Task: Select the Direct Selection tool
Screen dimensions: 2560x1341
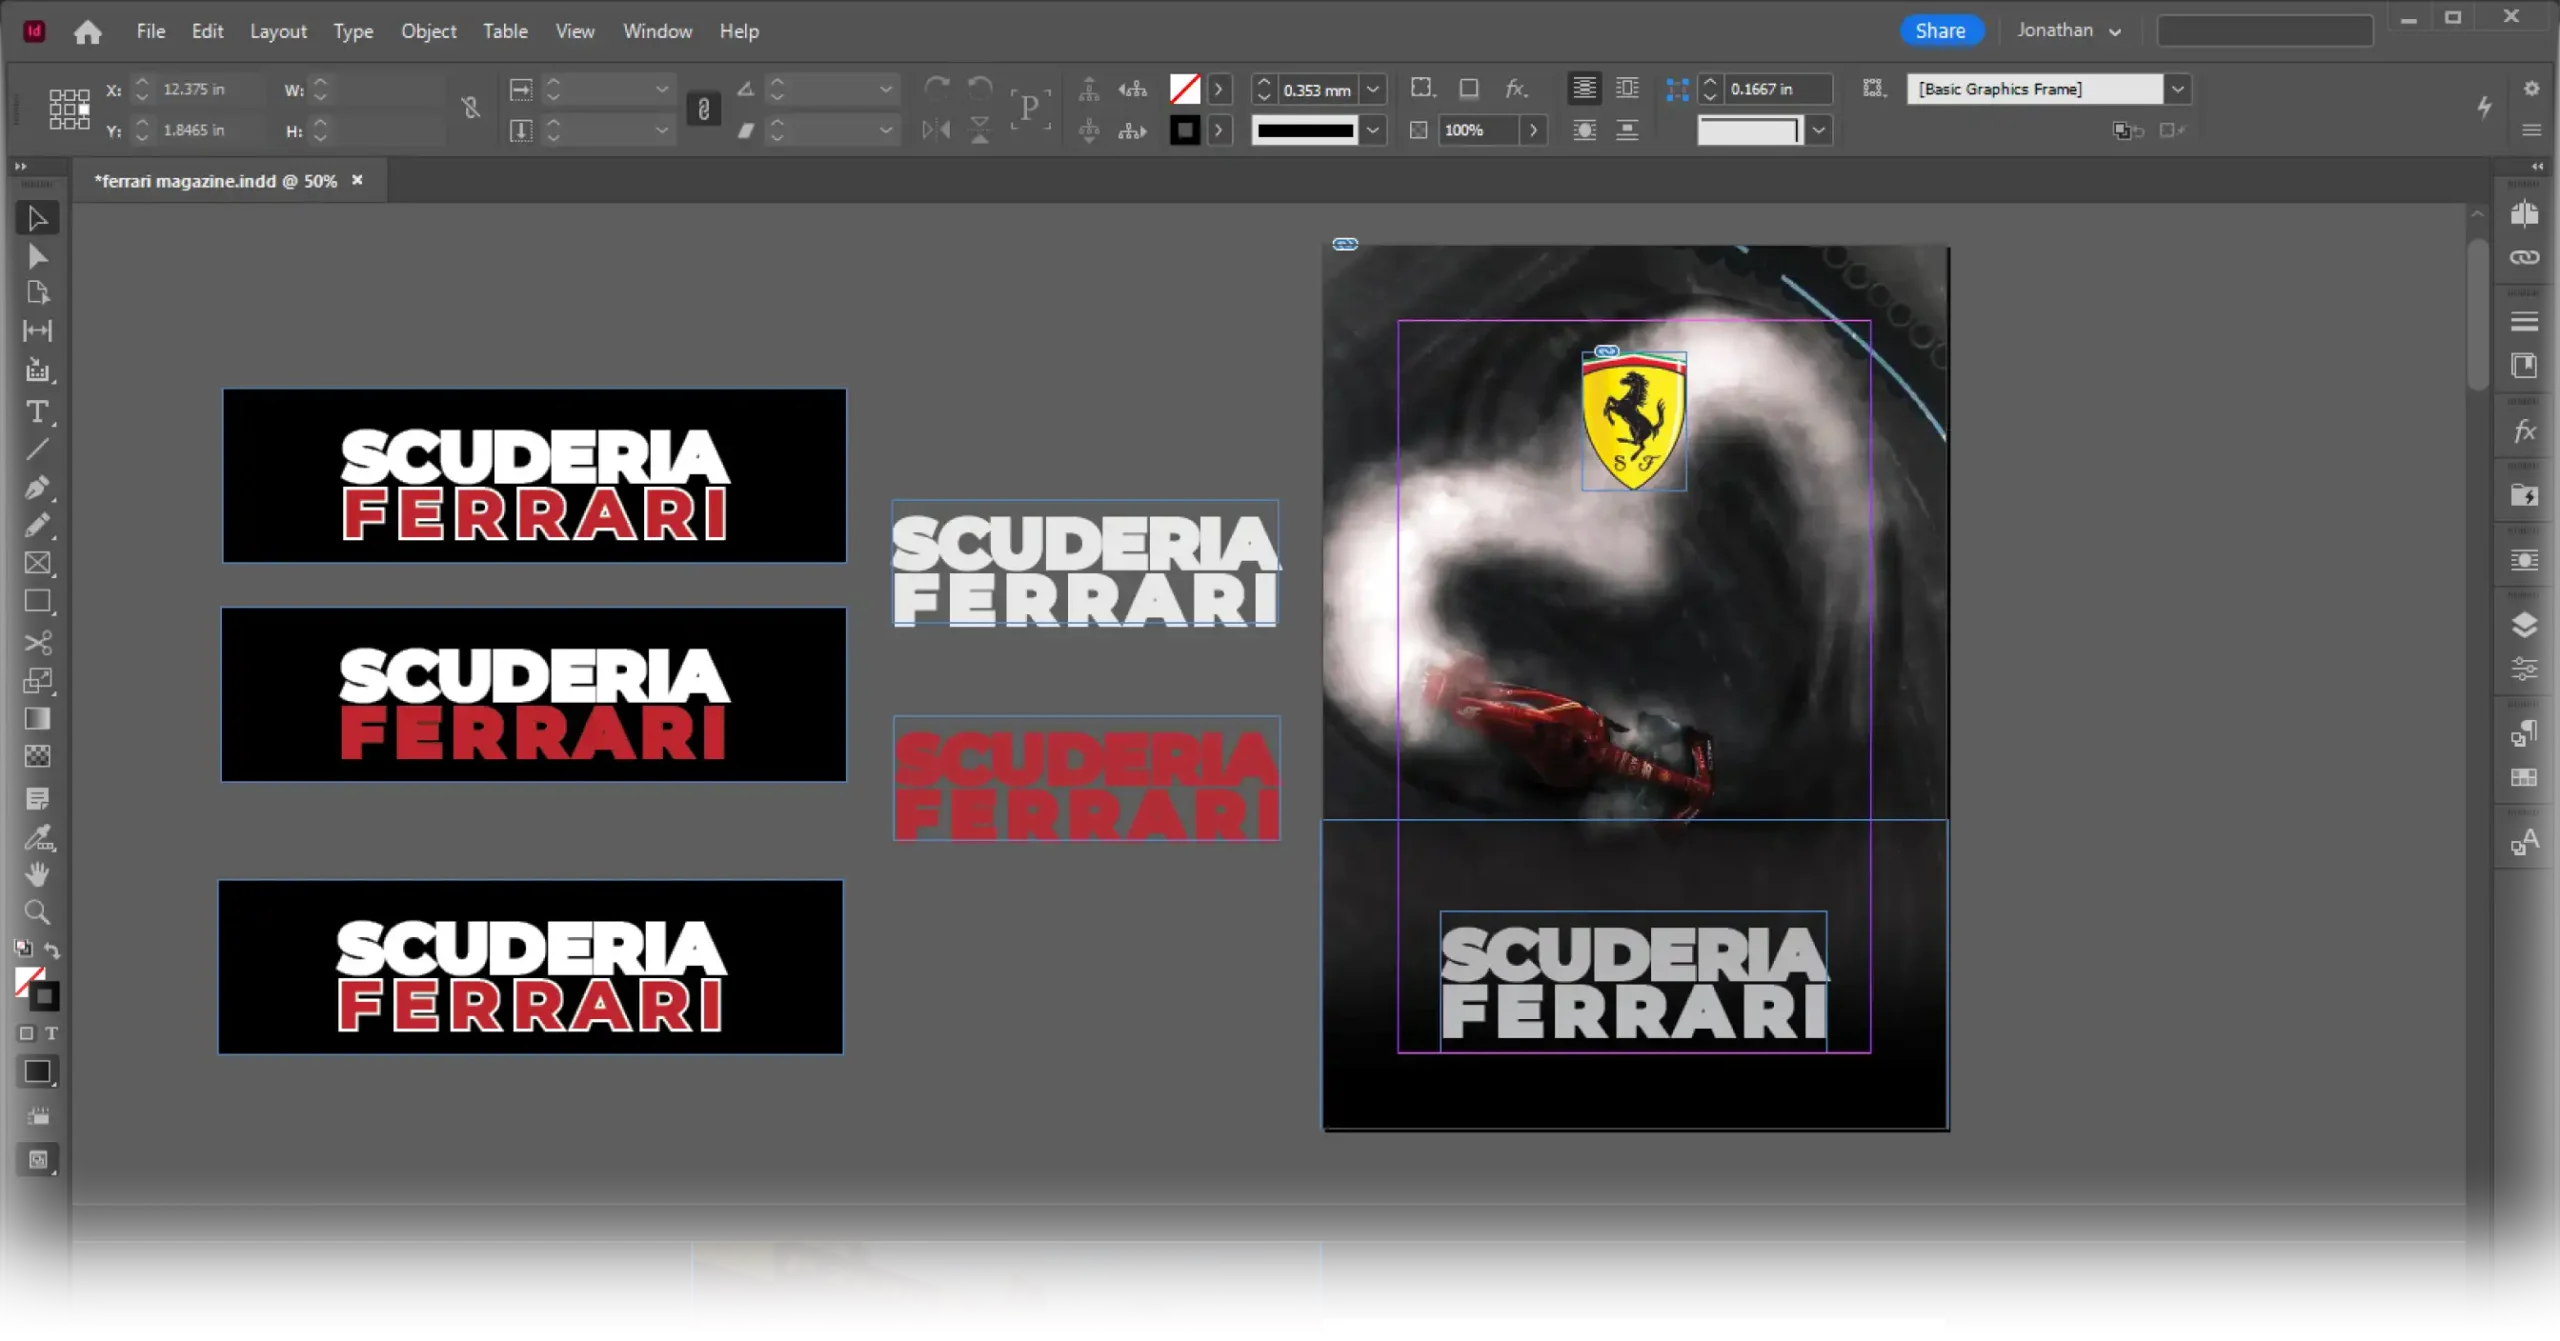Action: (37, 257)
